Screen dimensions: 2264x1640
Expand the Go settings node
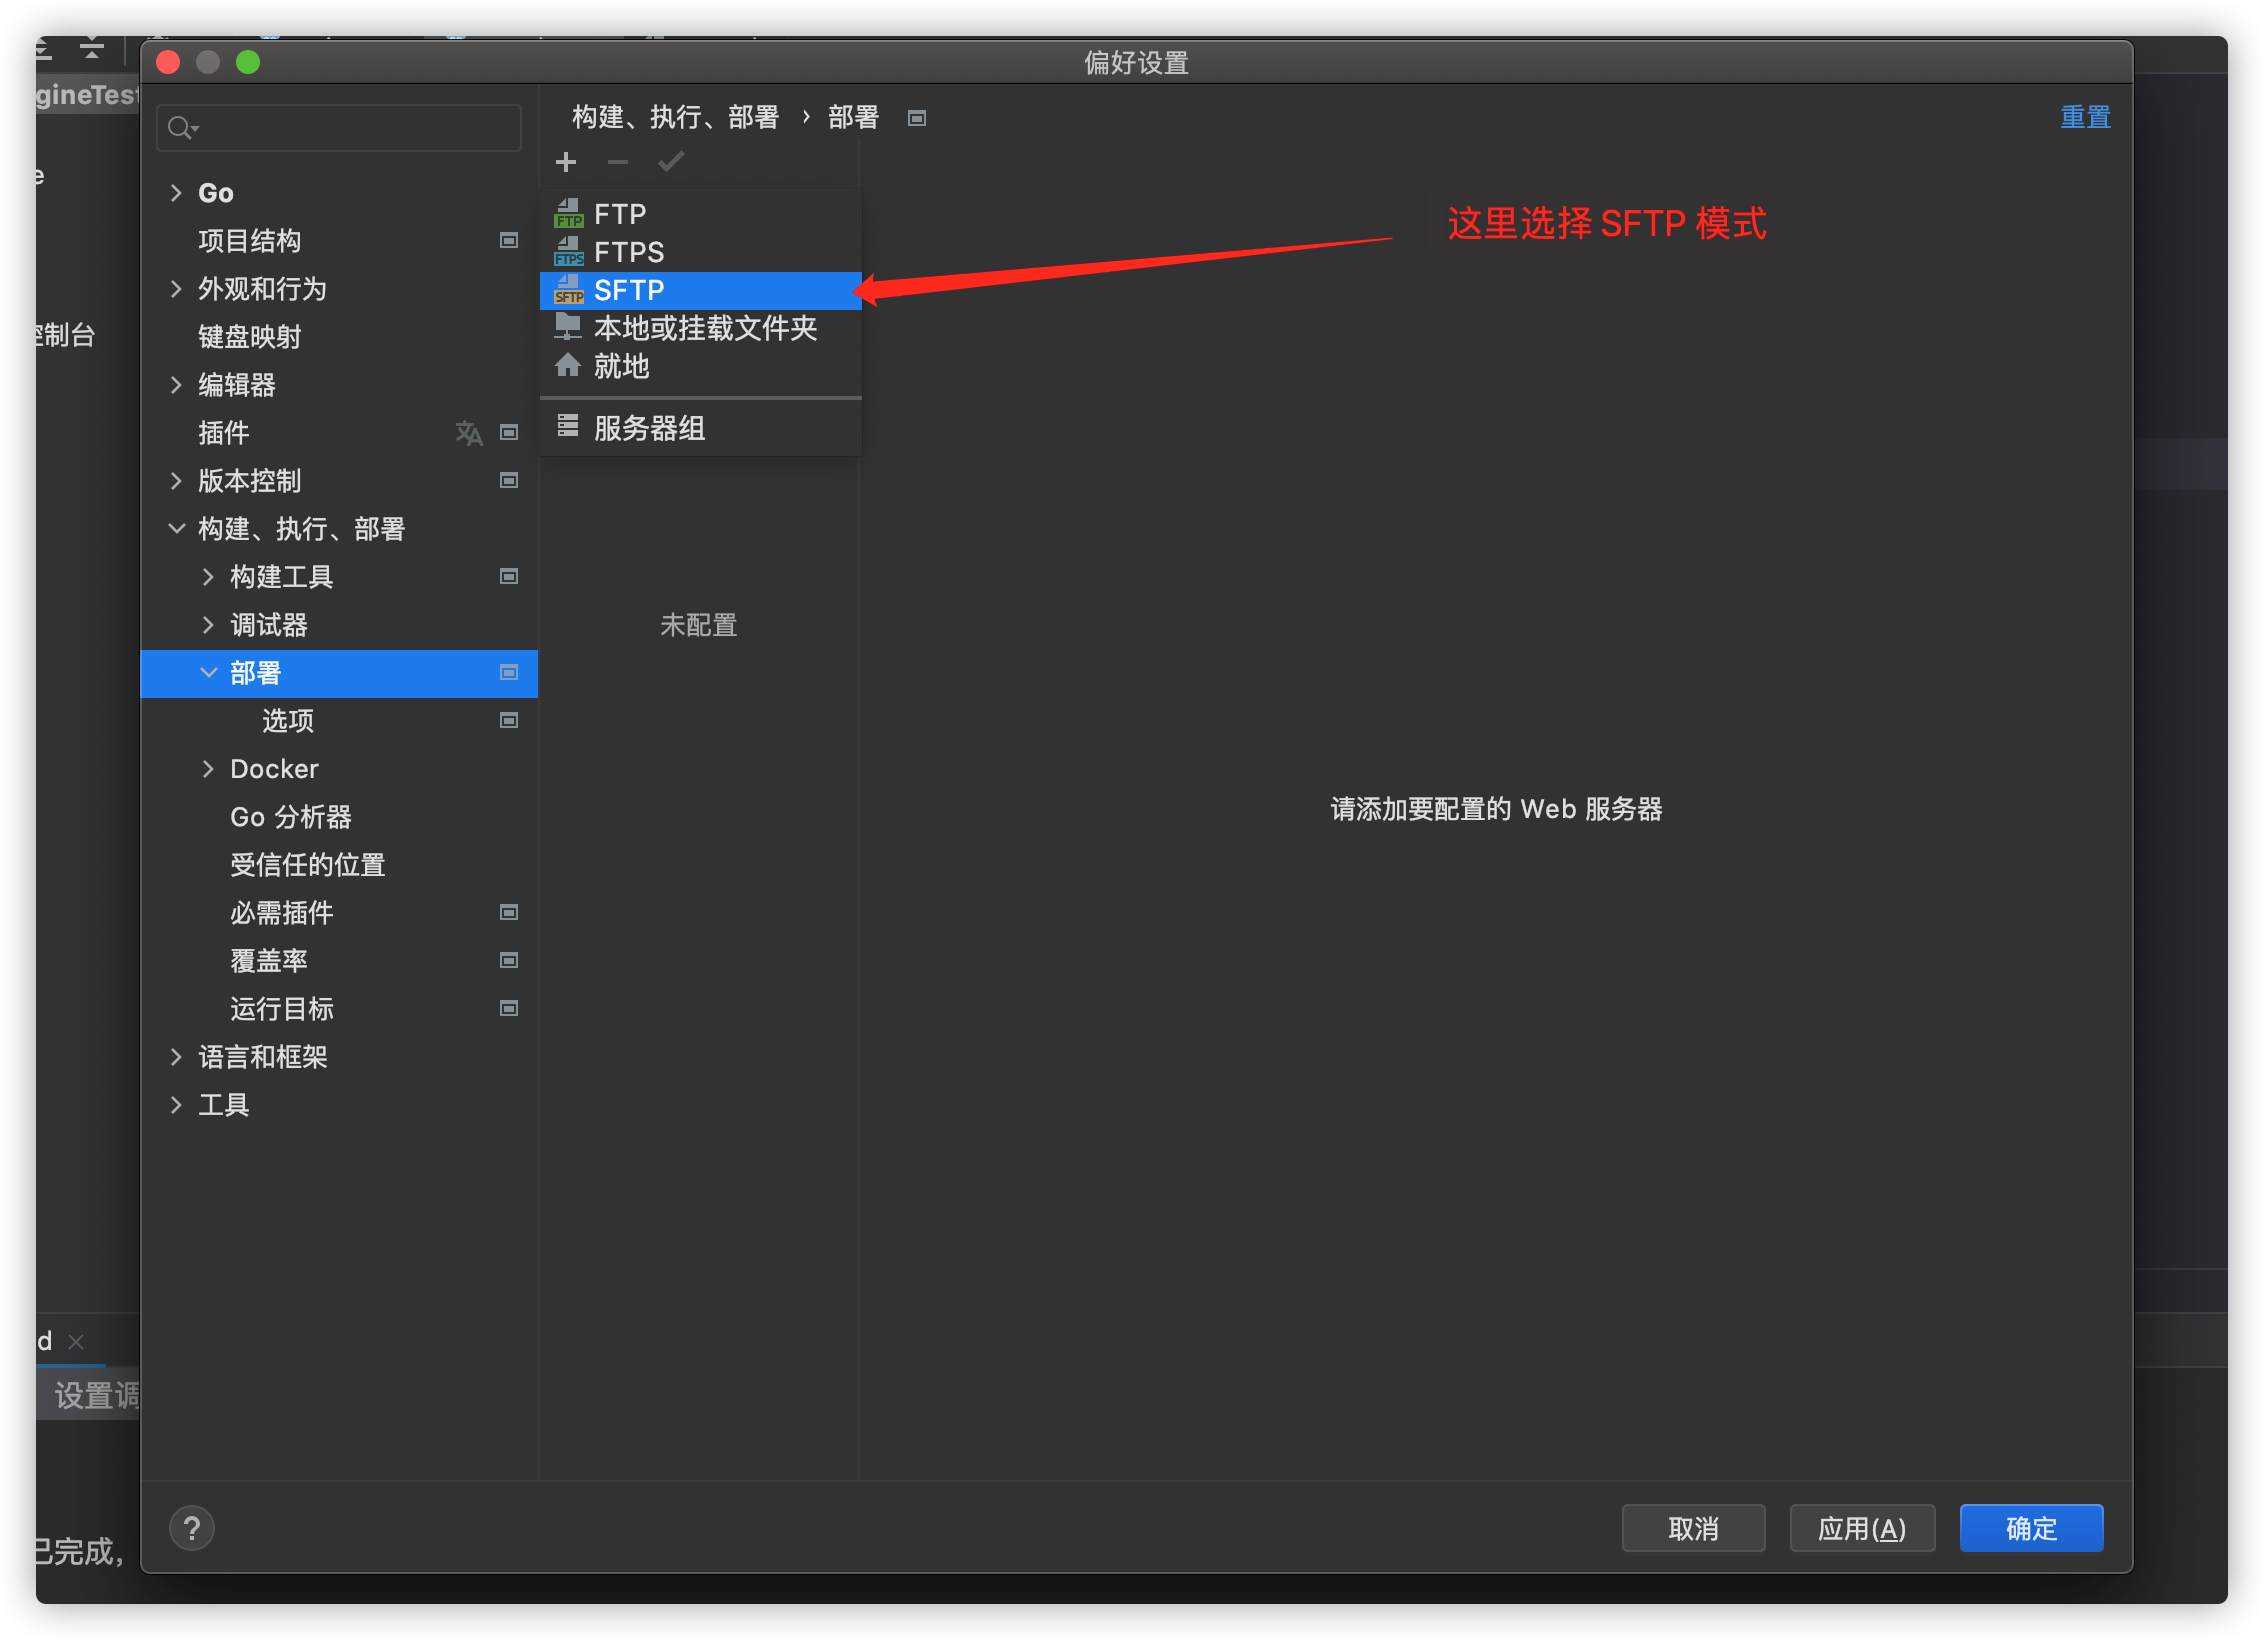click(x=177, y=193)
